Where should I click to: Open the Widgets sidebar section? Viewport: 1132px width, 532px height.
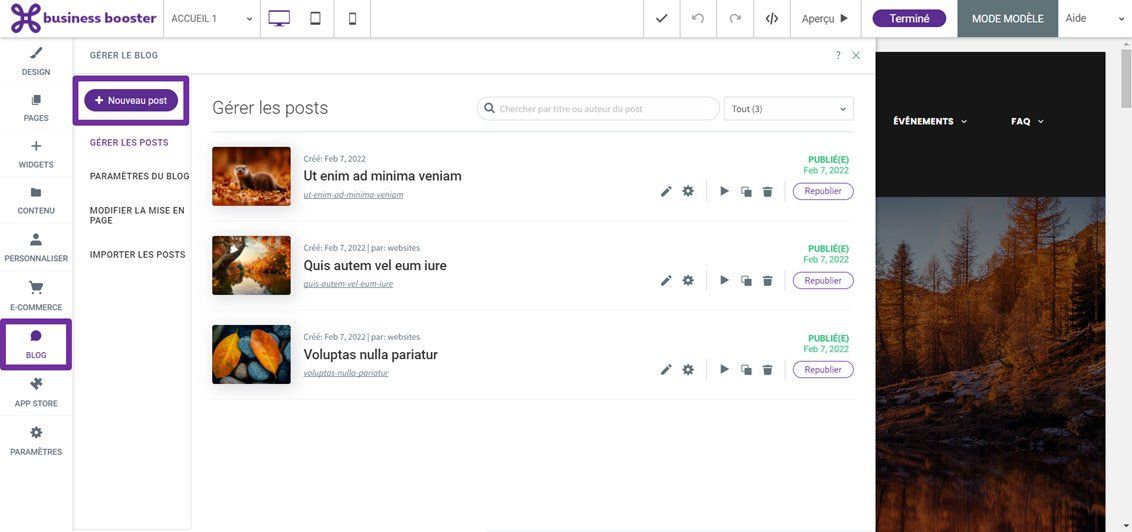click(x=36, y=154)
